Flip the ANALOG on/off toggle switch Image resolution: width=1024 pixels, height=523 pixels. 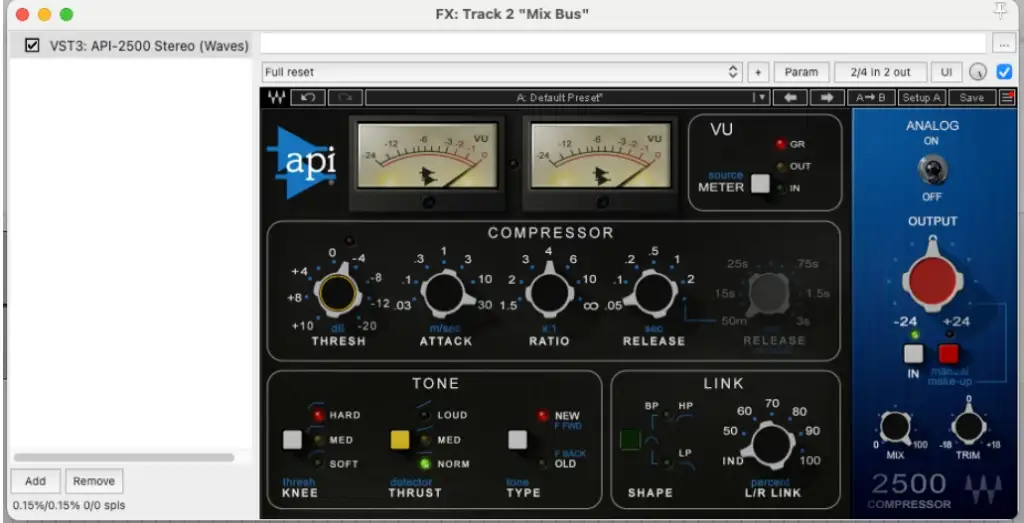point(932,170)
